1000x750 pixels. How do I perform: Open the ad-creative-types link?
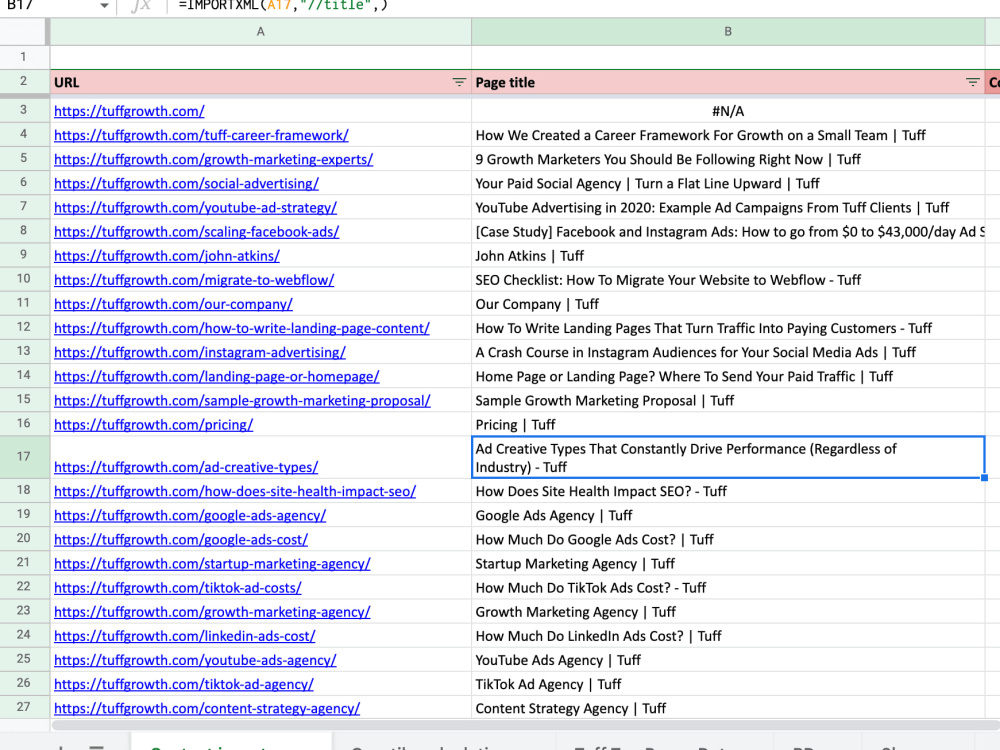click(x=186, y=467)
